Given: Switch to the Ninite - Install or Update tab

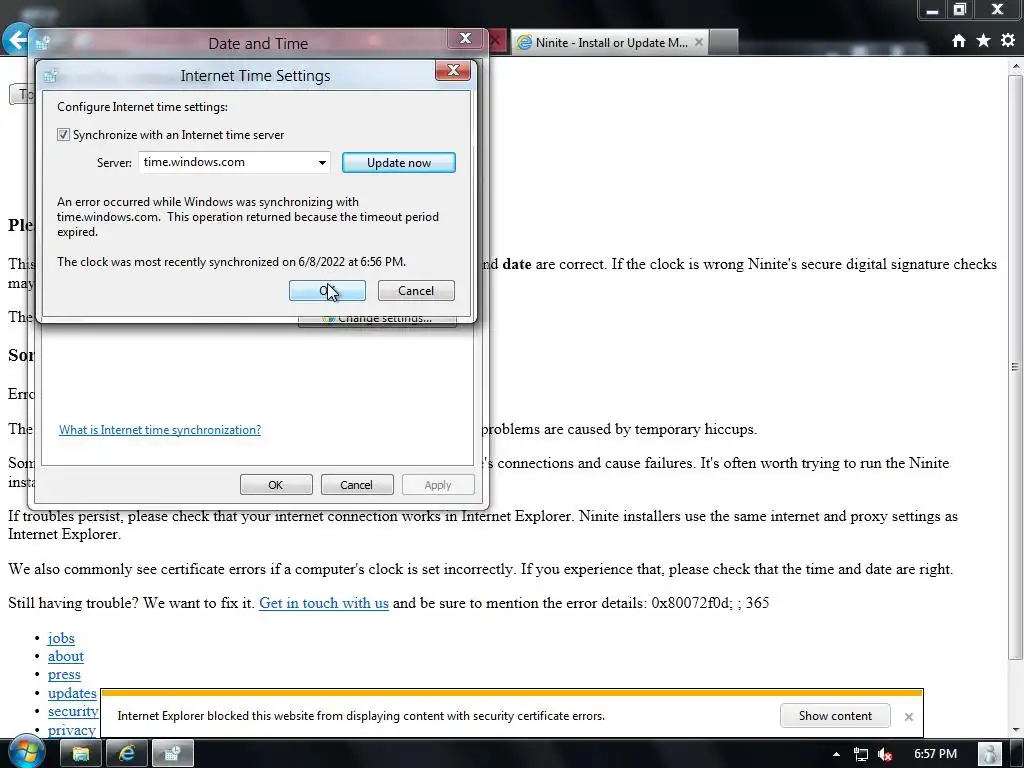Looking at the screenshot, I should [x=609, y=42].
